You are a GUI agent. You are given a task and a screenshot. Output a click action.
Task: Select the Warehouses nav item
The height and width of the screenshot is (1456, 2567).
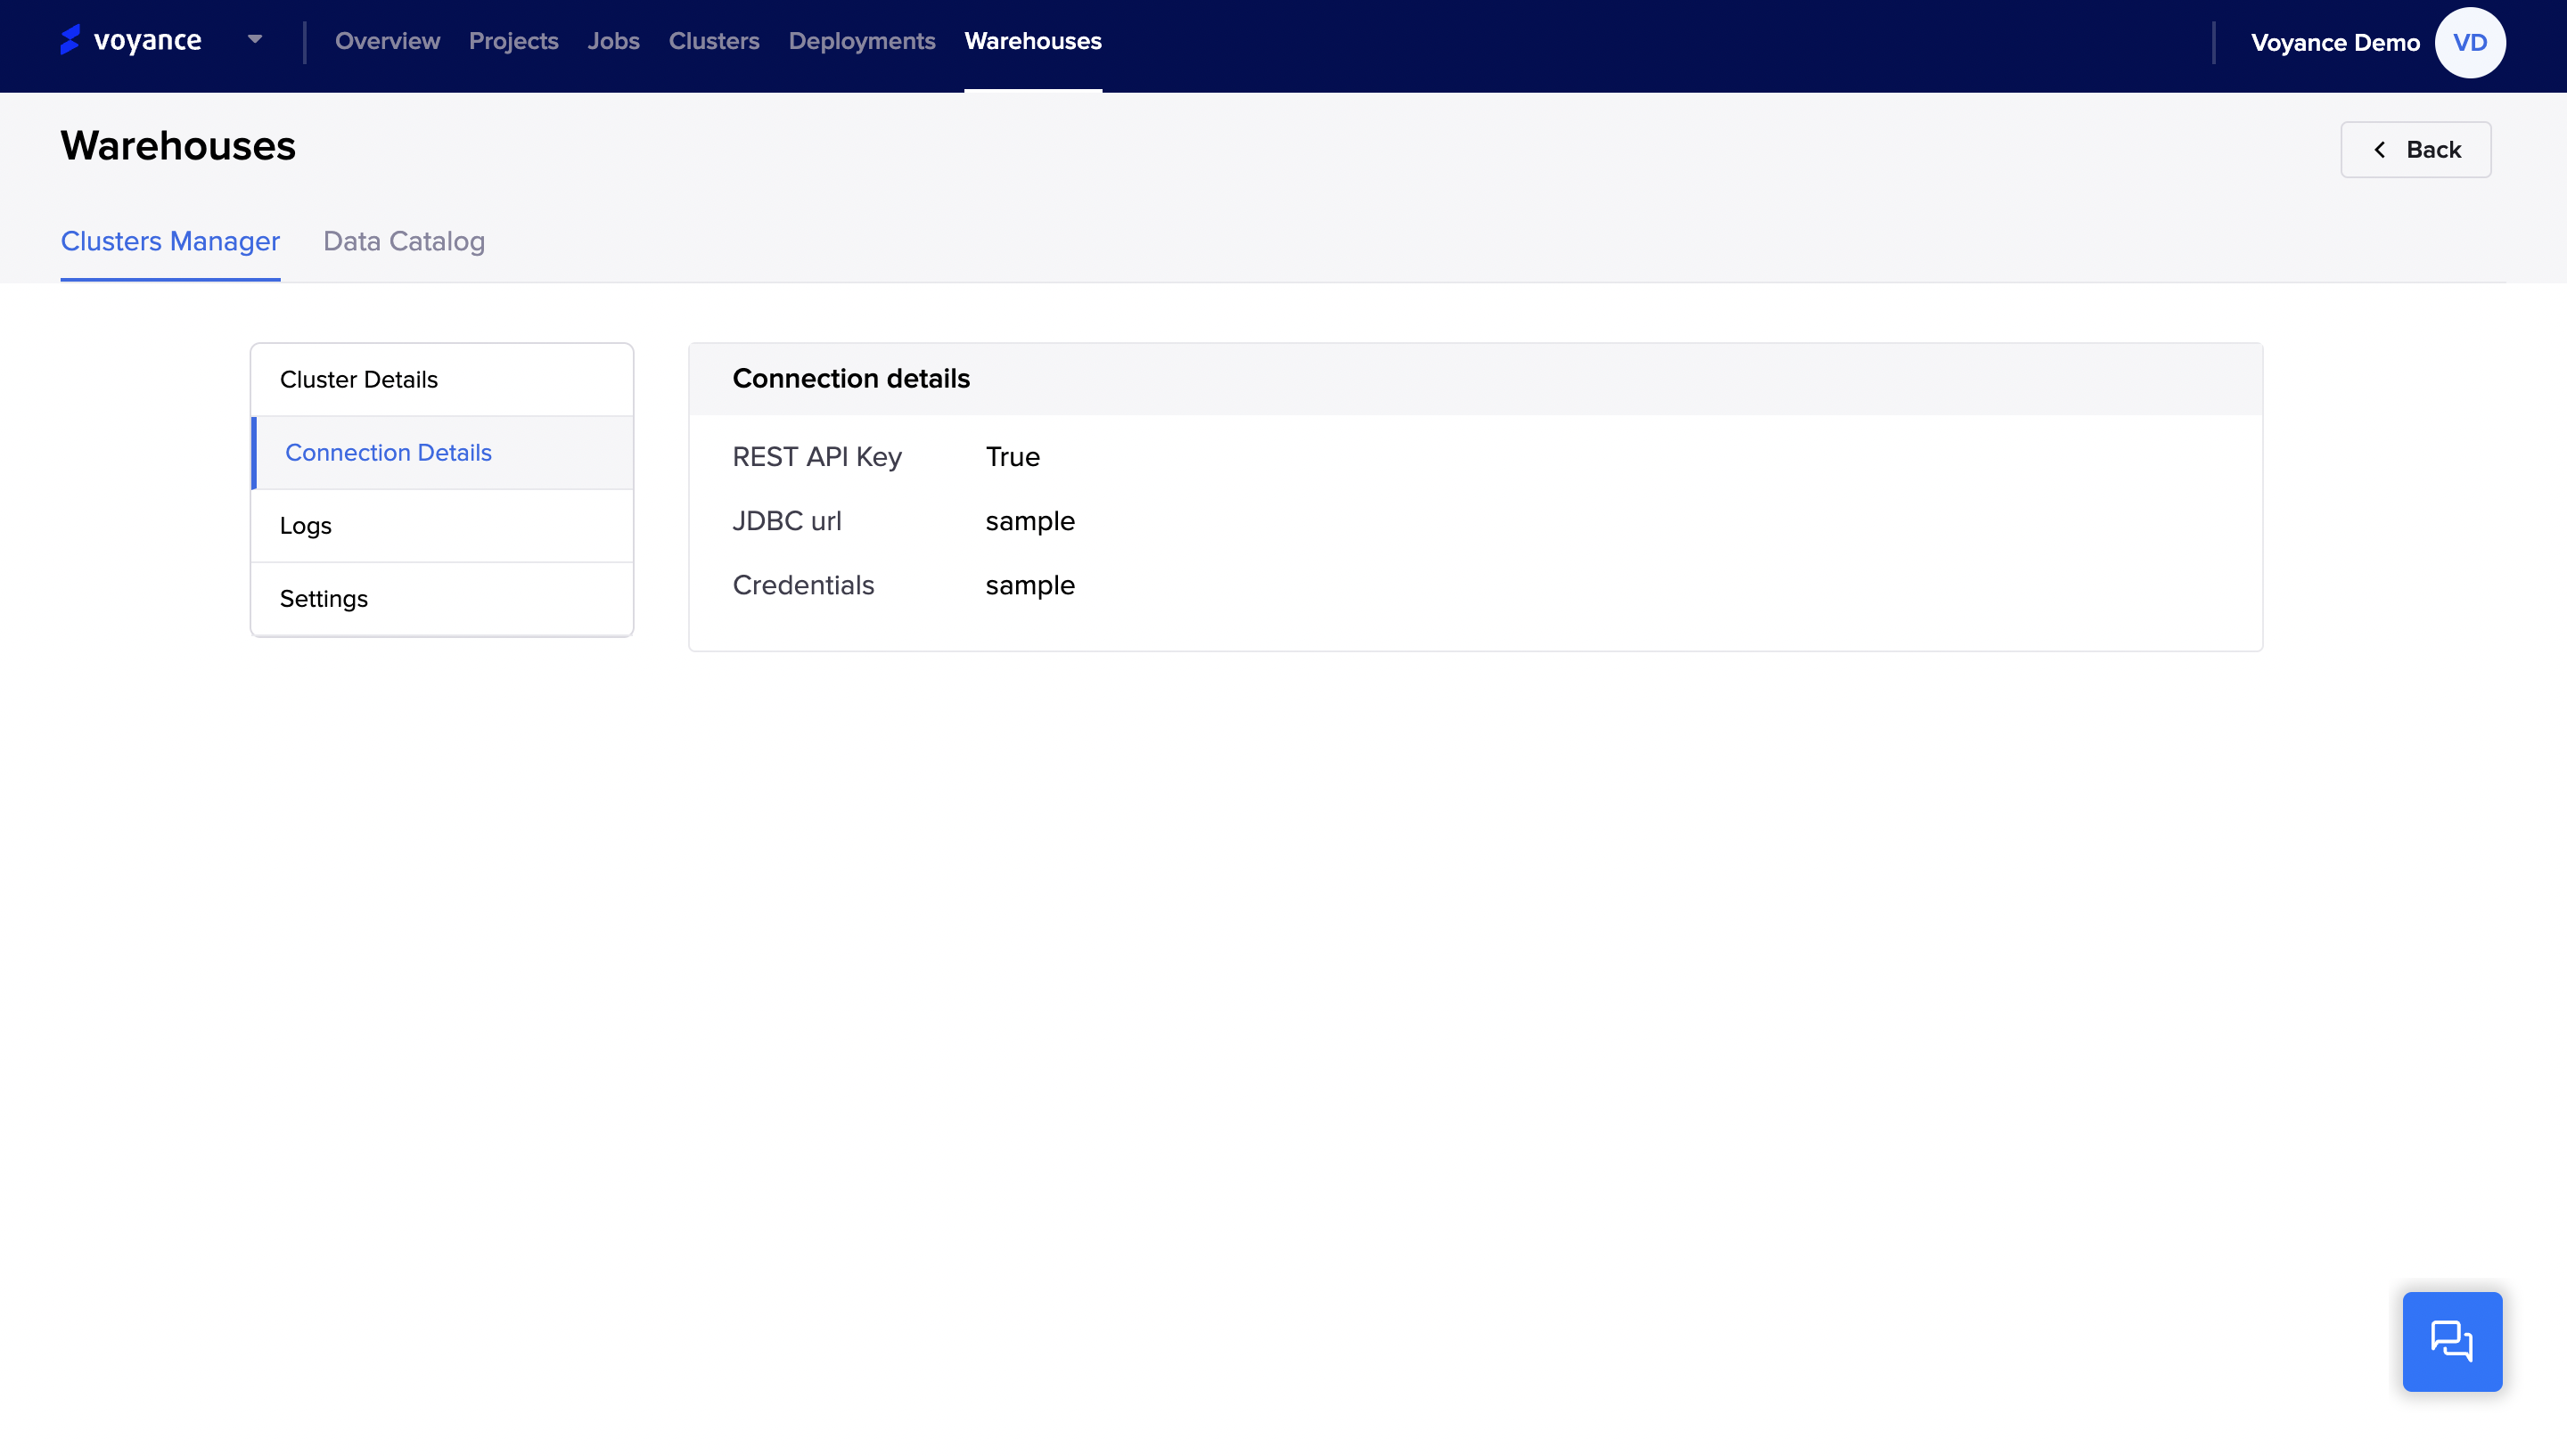click(1032, 41)
